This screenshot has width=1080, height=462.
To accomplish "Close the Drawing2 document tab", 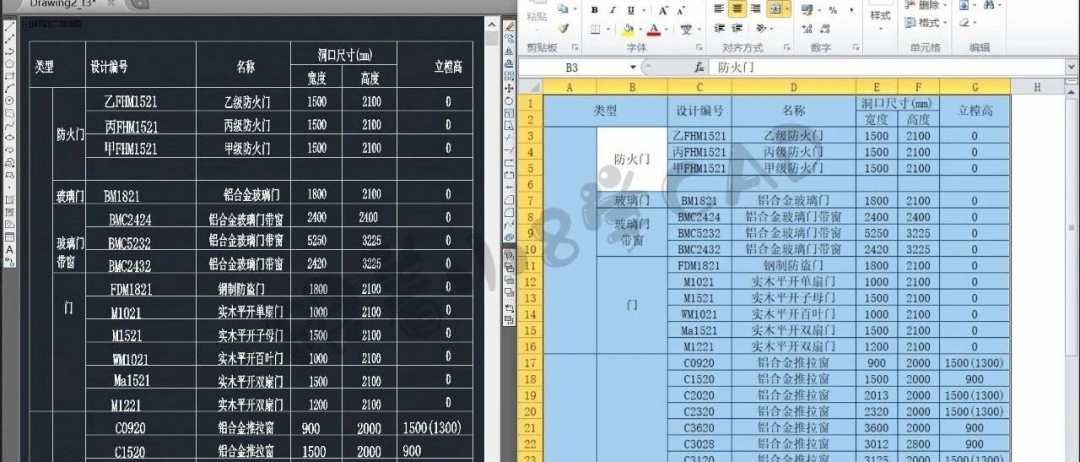I will [x=112, y=3].
